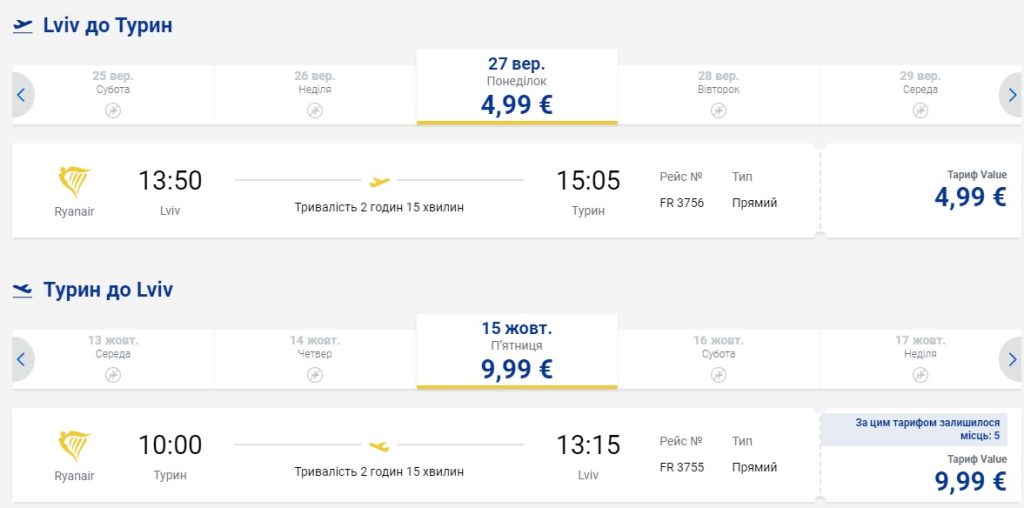Click the 5 seats remaining notice
The image size is (1024, 508).
pyautogui.click(x=914, y=430)
